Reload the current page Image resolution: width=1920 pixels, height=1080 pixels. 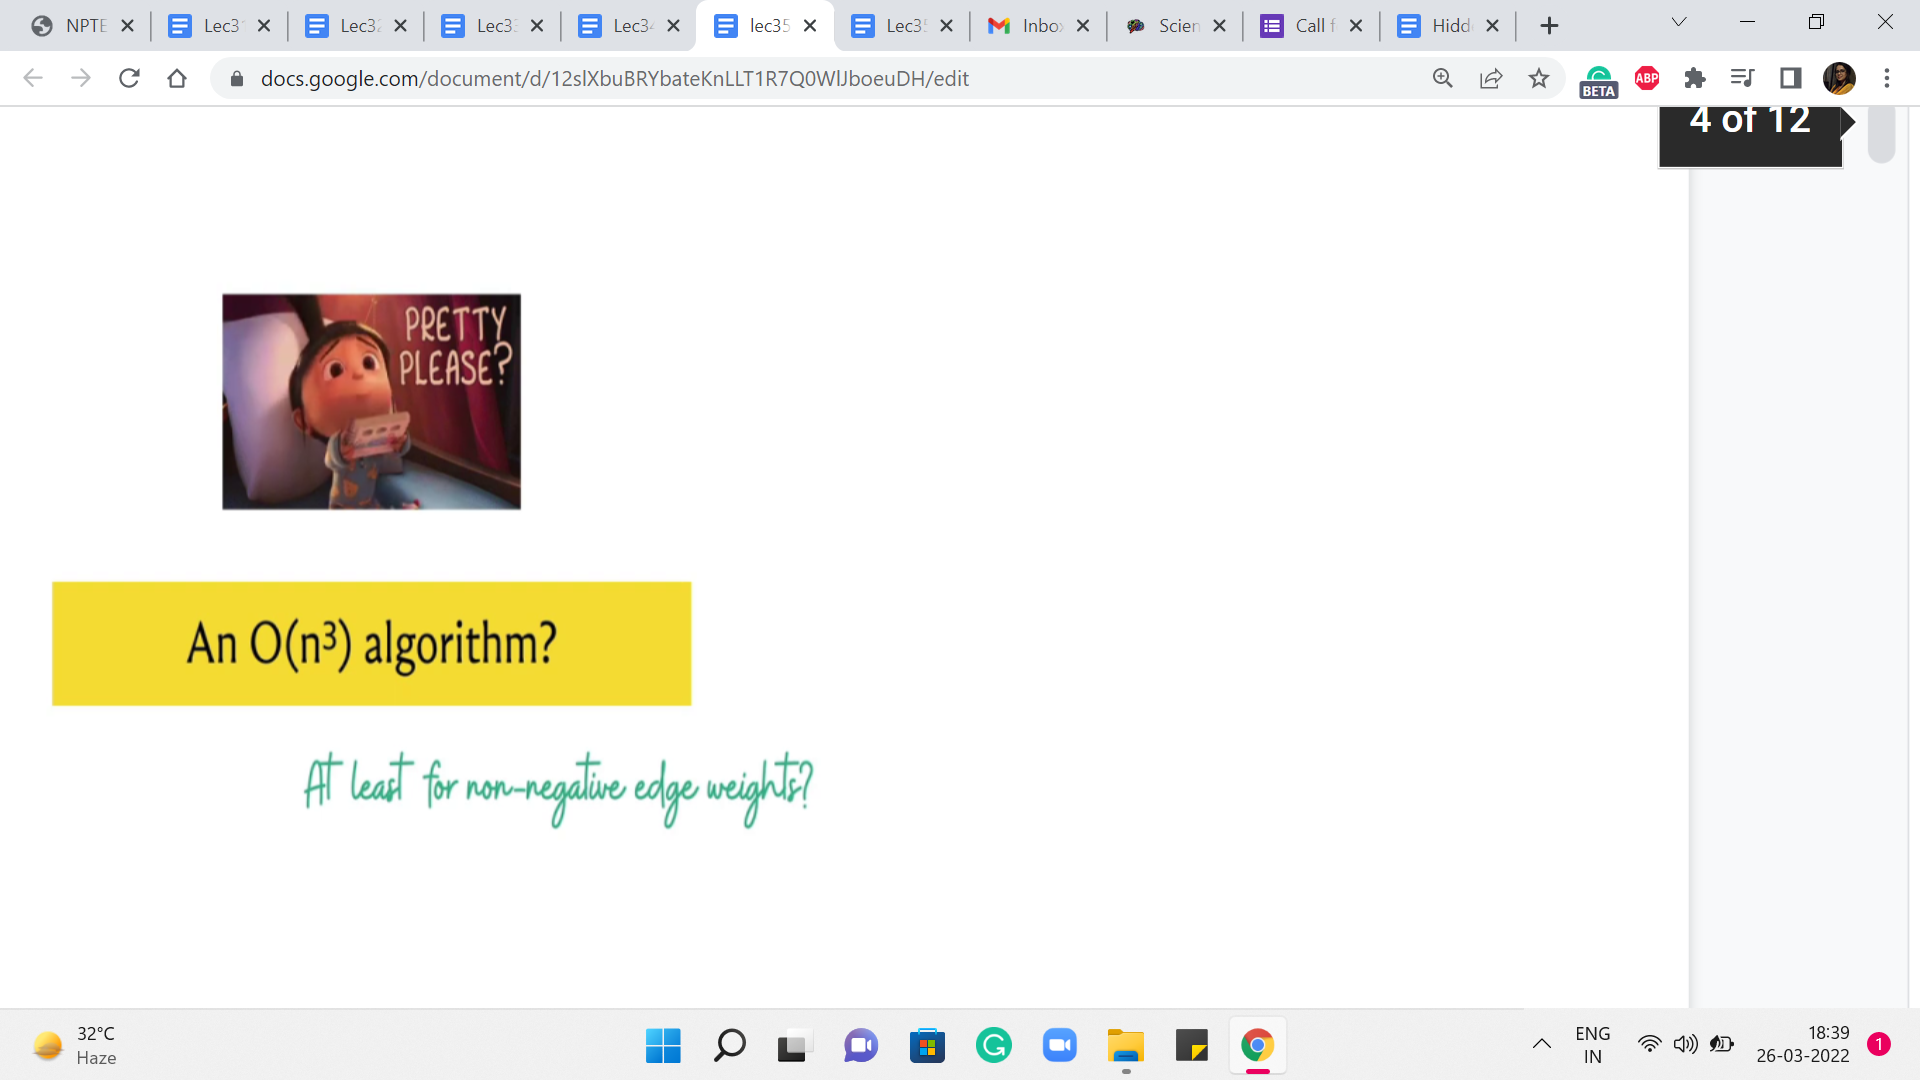(x=129, y=78)
